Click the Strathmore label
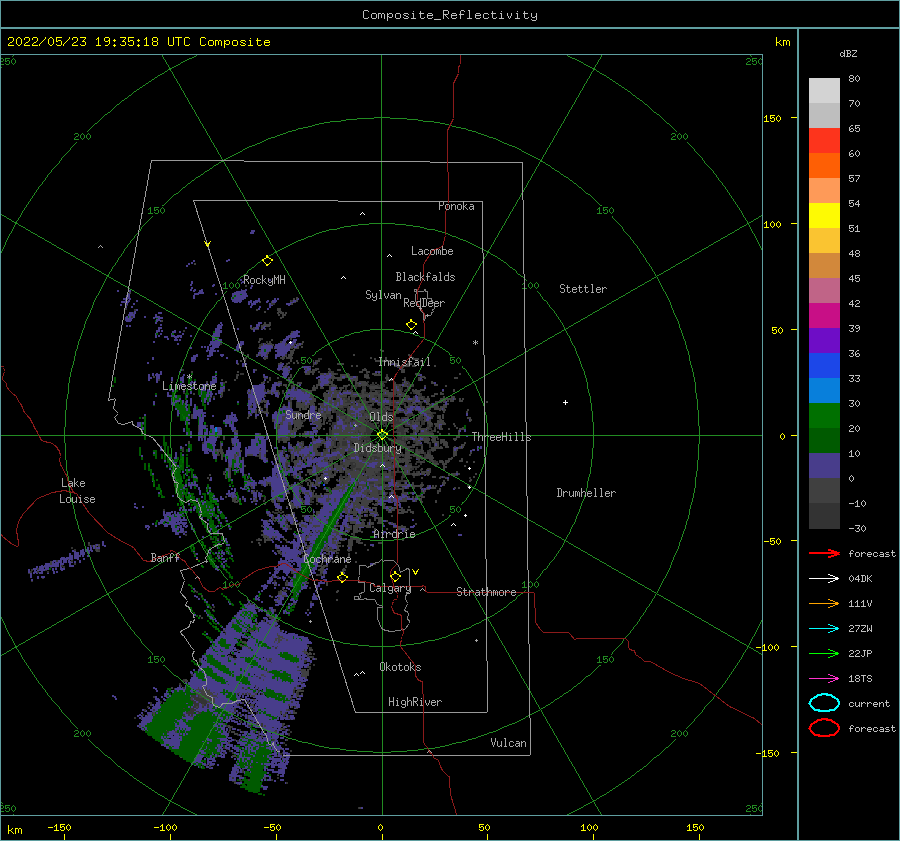Image resolution: width=900 pixels, height=841 pixels. point(486,592)
